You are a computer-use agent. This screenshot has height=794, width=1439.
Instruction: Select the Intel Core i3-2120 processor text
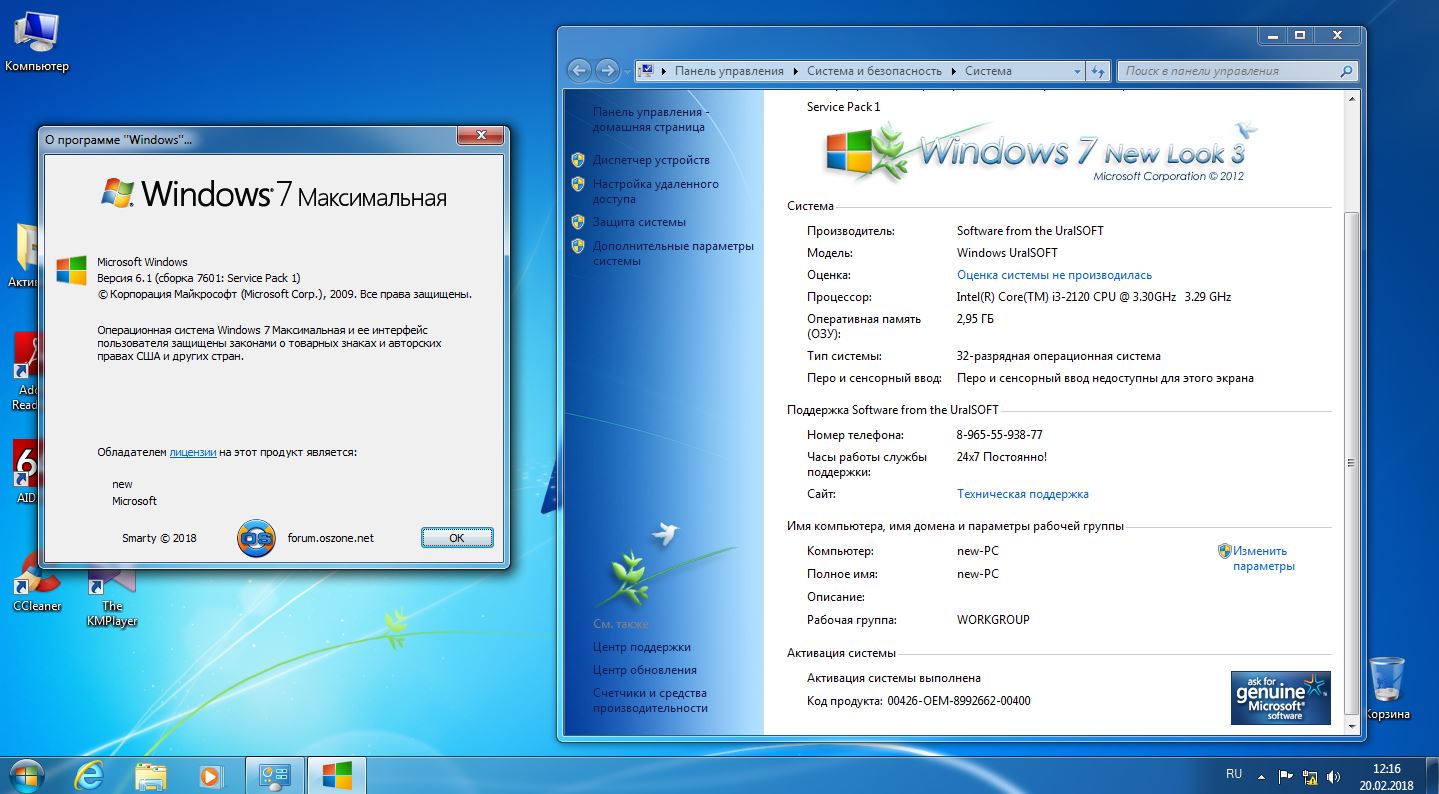1094,297
